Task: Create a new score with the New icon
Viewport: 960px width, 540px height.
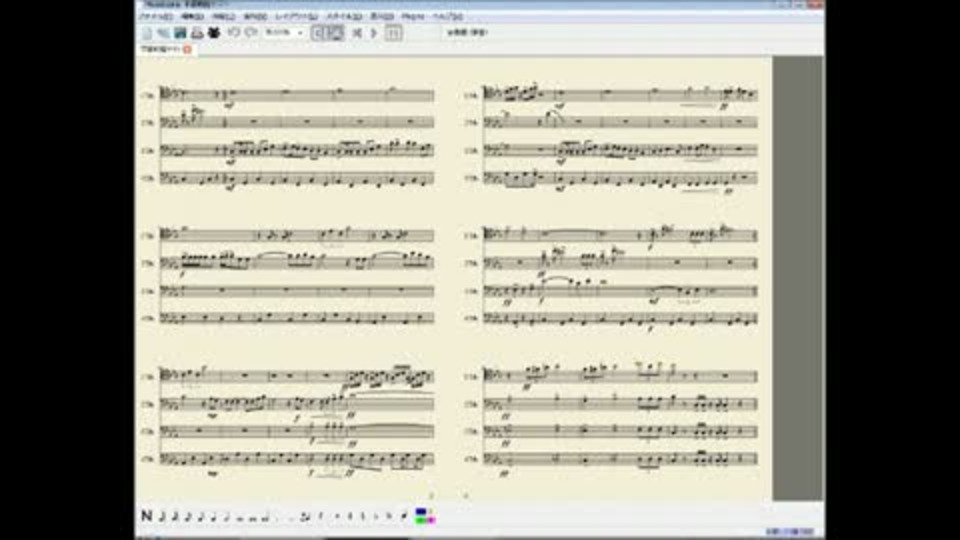Action: 146,32
